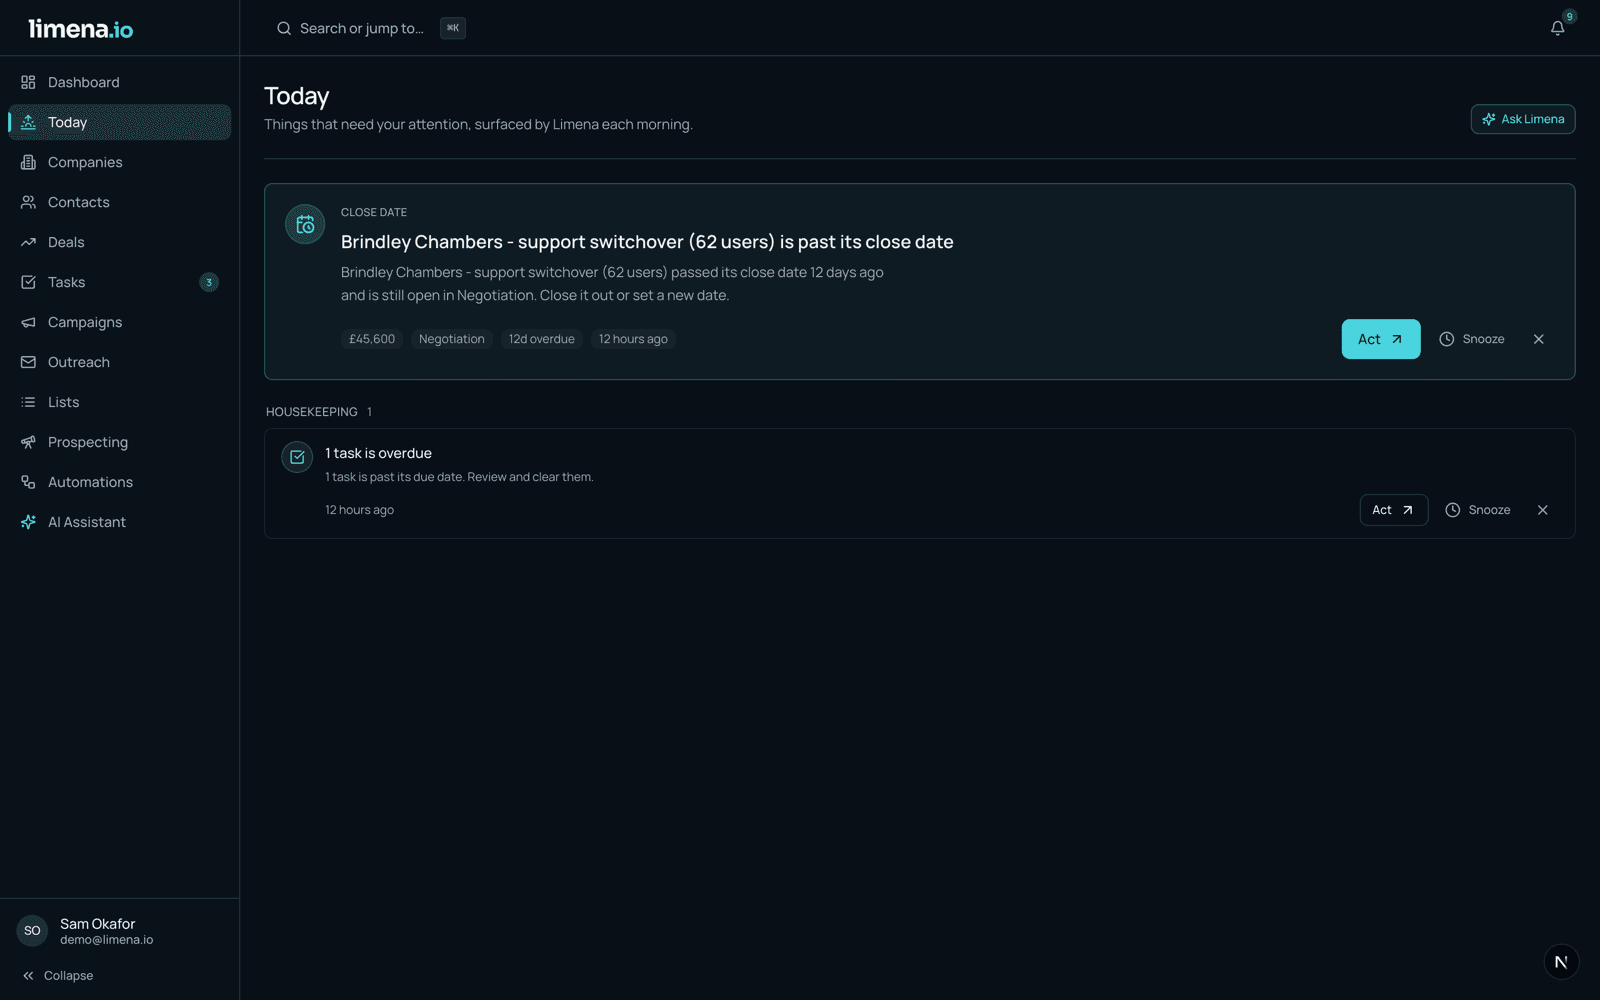The width and height of the screenshot is (1600, 1000).
Task: Go to the Today page
Action: click(119, 122)
